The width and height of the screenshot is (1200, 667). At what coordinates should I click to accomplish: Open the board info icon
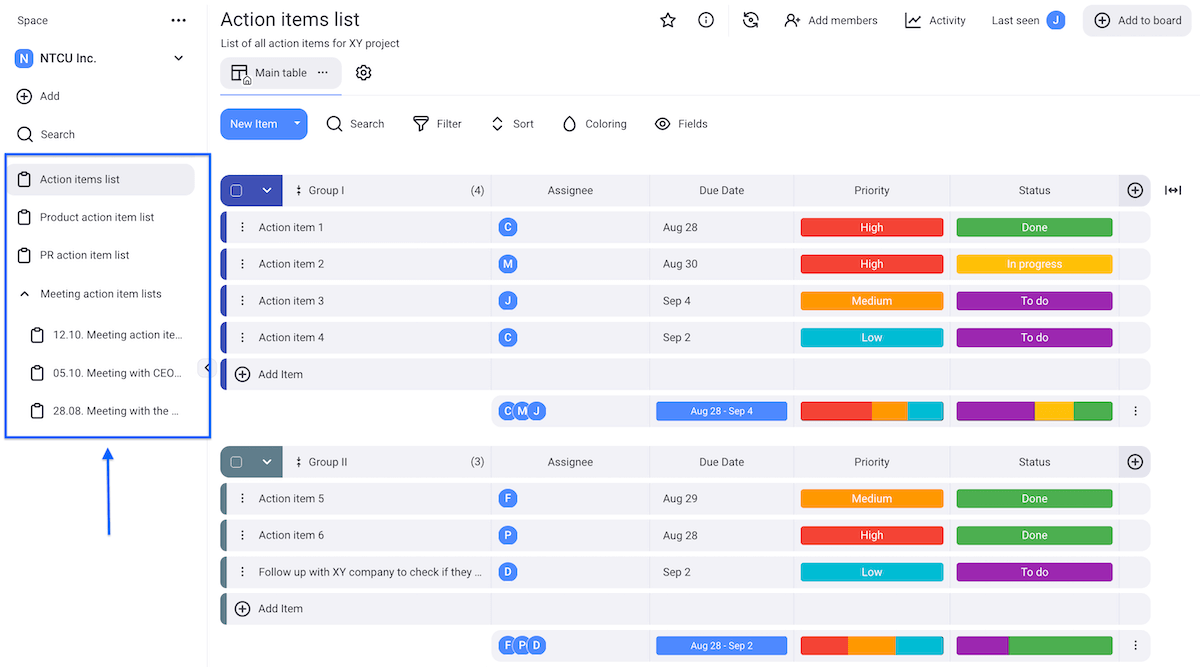tap(706, 20)
